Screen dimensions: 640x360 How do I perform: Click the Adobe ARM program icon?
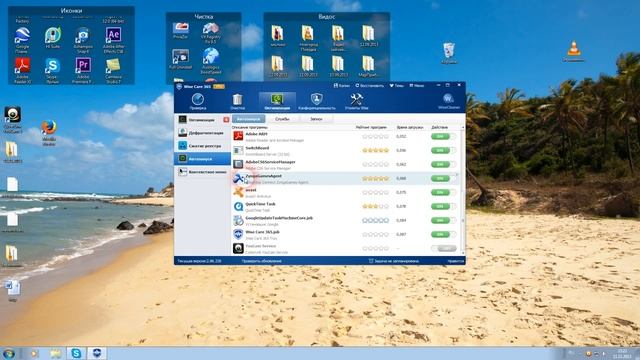pyautogui.click(x=238, y=136)
